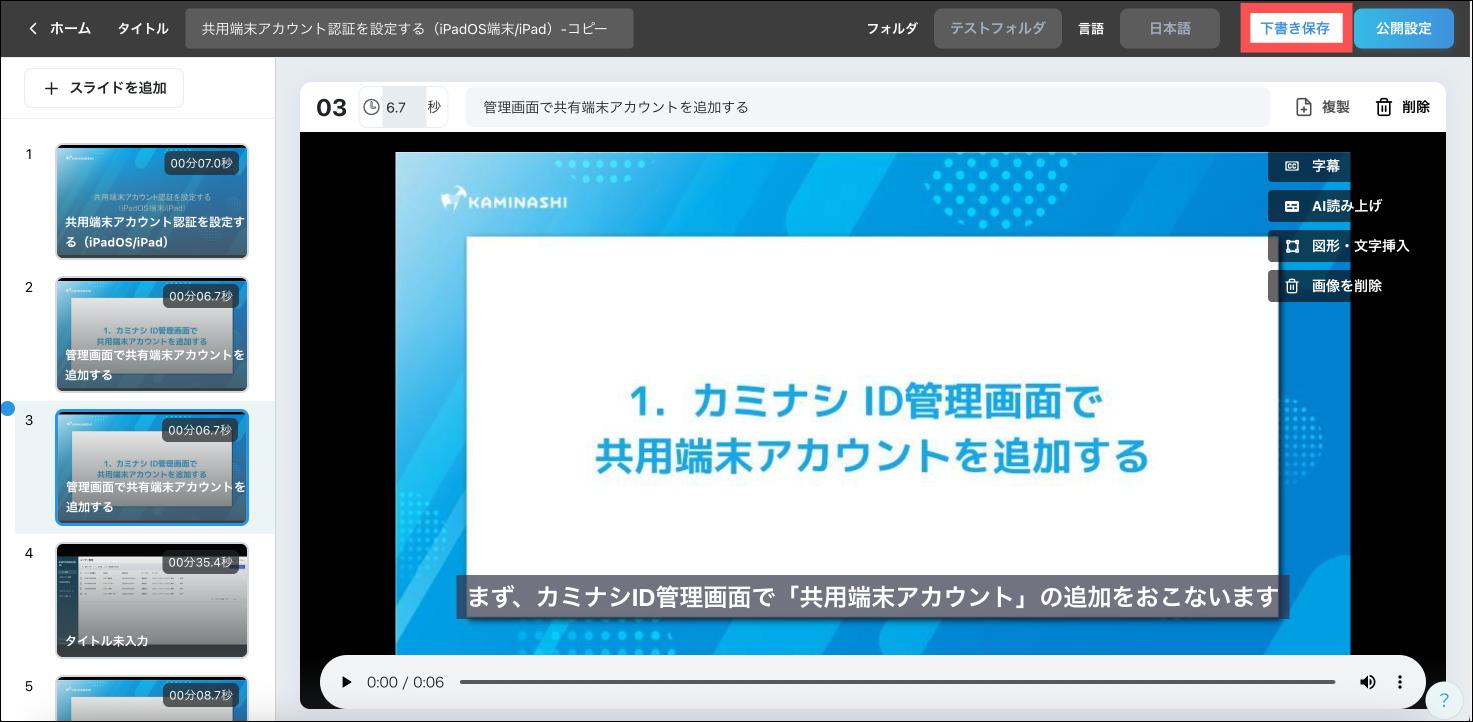Click the 図形・文字挿入 menu label
The height and width of the screenshot is (722, 1473).
point(1361,246)
